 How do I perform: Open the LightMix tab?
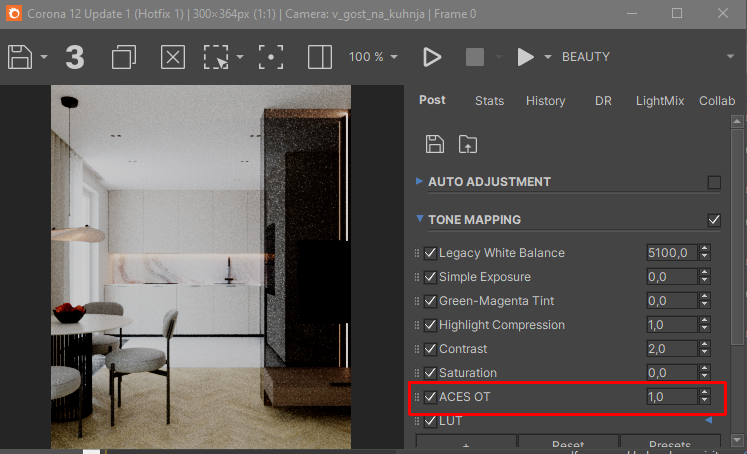tap(660, 101)
